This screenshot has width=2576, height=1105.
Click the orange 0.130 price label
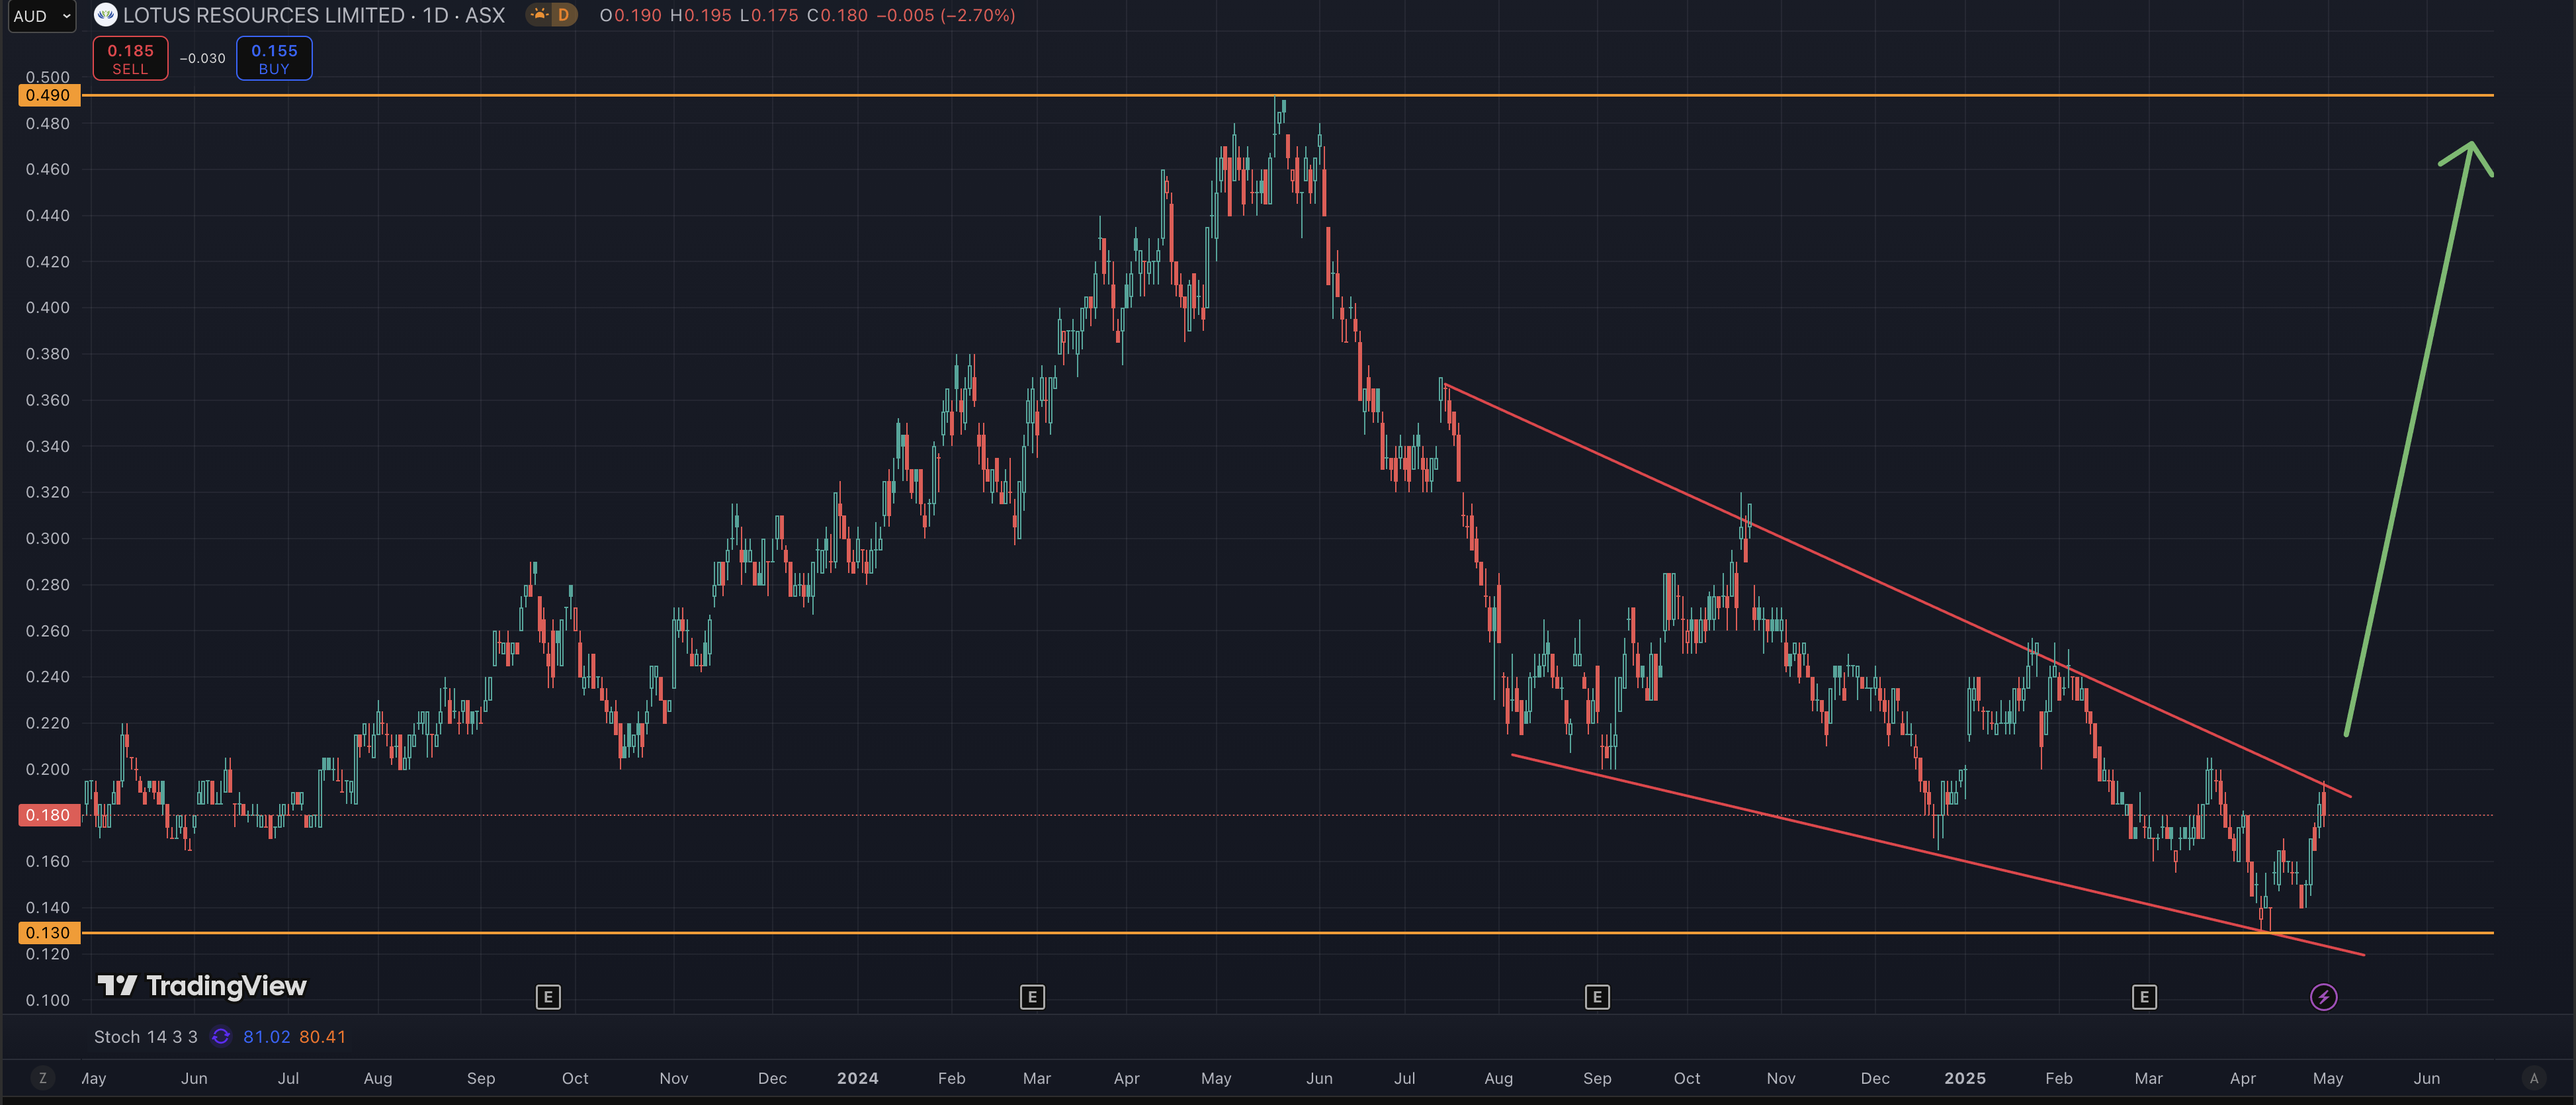coord(48,932)
